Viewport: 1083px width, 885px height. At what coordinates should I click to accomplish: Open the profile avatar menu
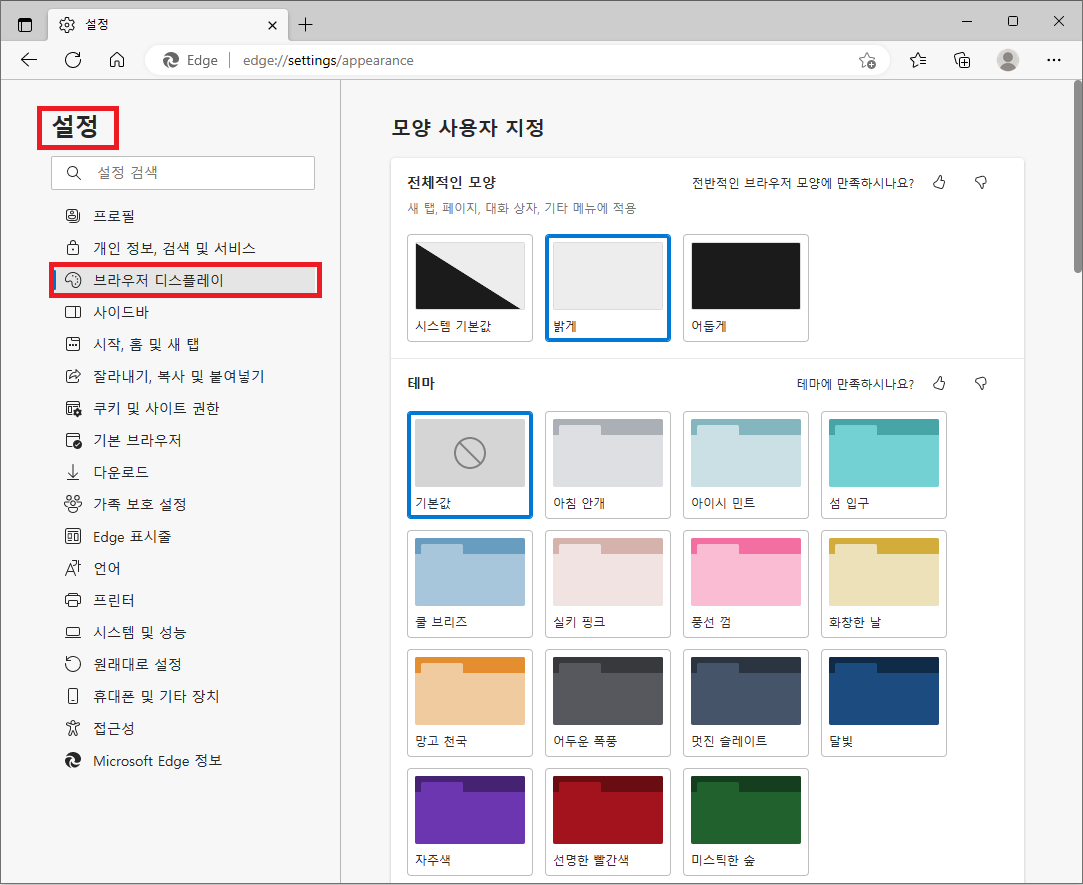click(x=1008, y=60)
